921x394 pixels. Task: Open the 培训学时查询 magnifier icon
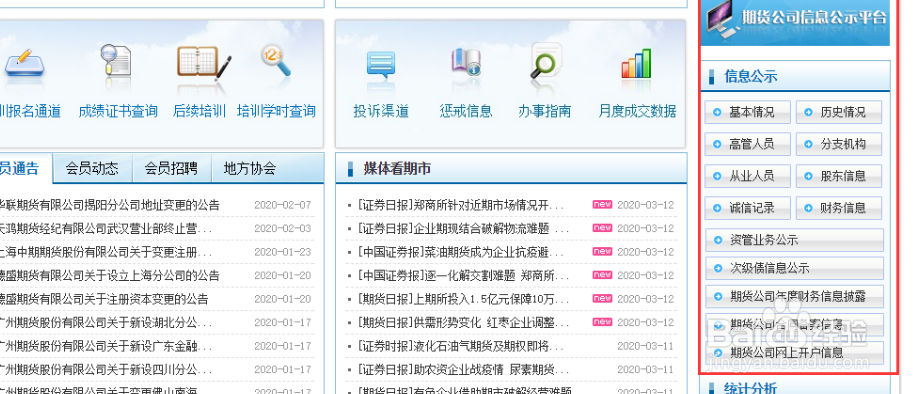tap(276, 60)
